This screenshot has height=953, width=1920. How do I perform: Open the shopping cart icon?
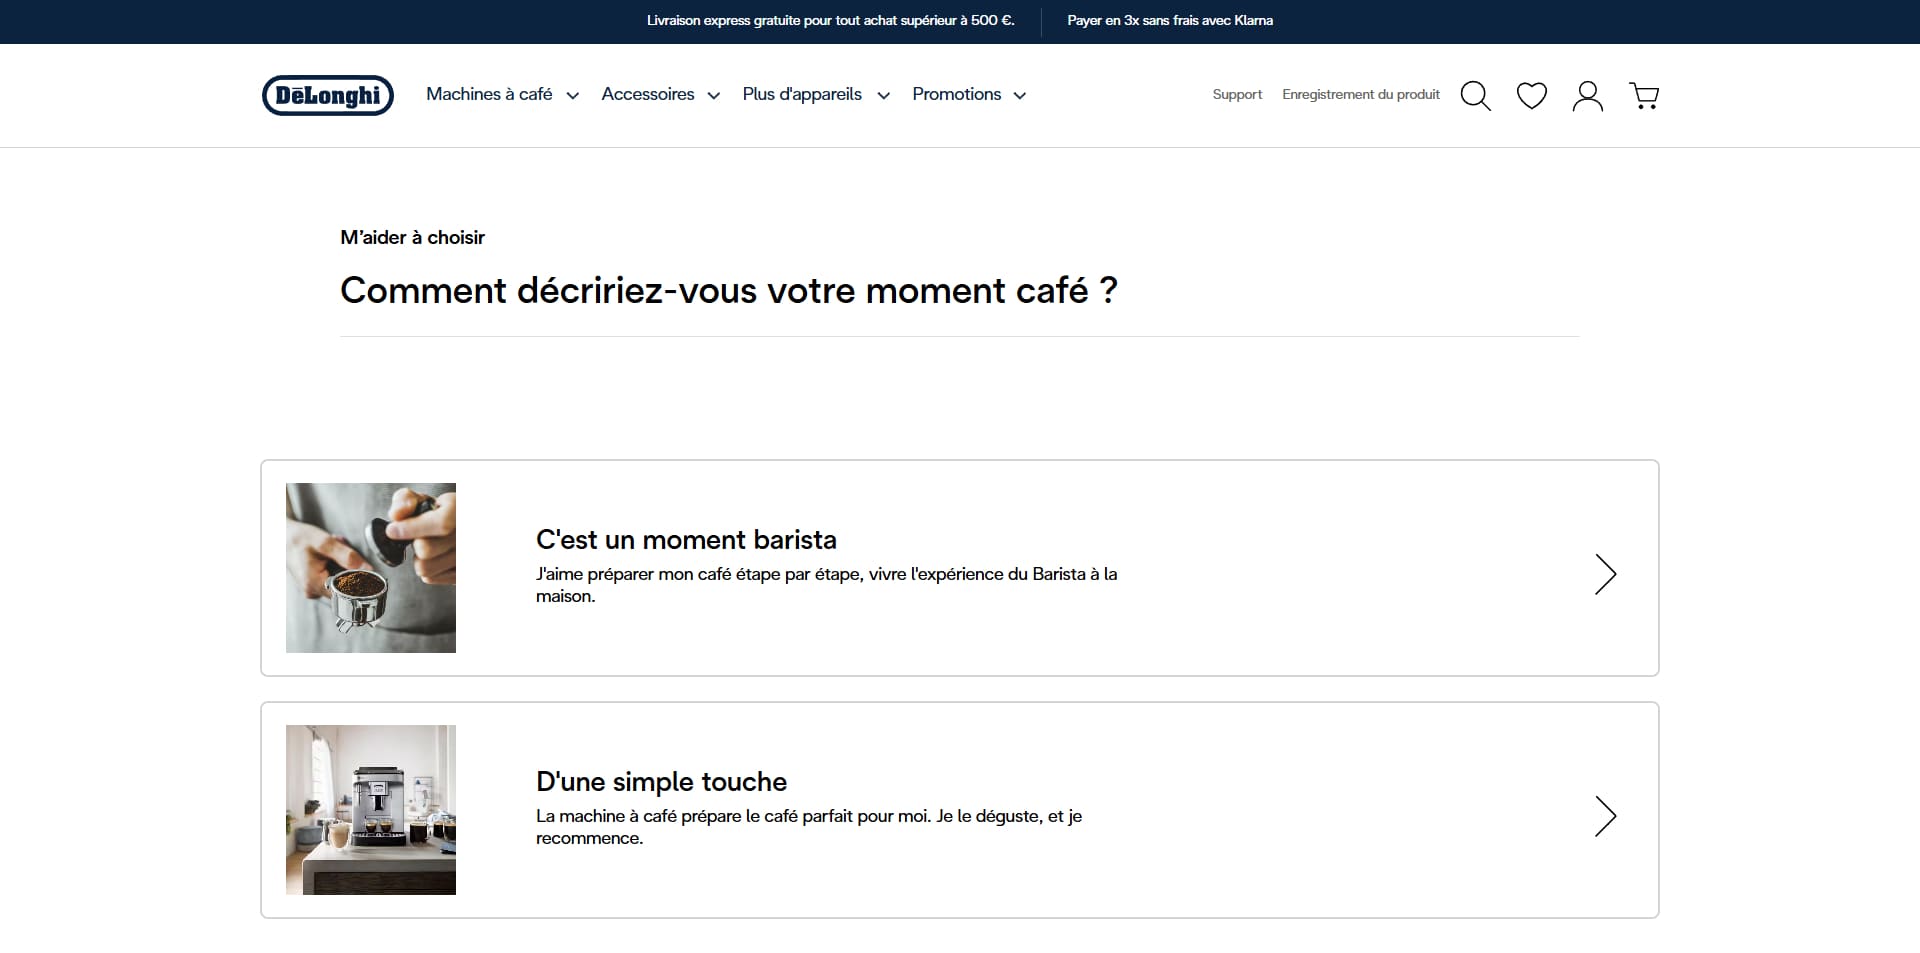click(x=1644, y=96)
